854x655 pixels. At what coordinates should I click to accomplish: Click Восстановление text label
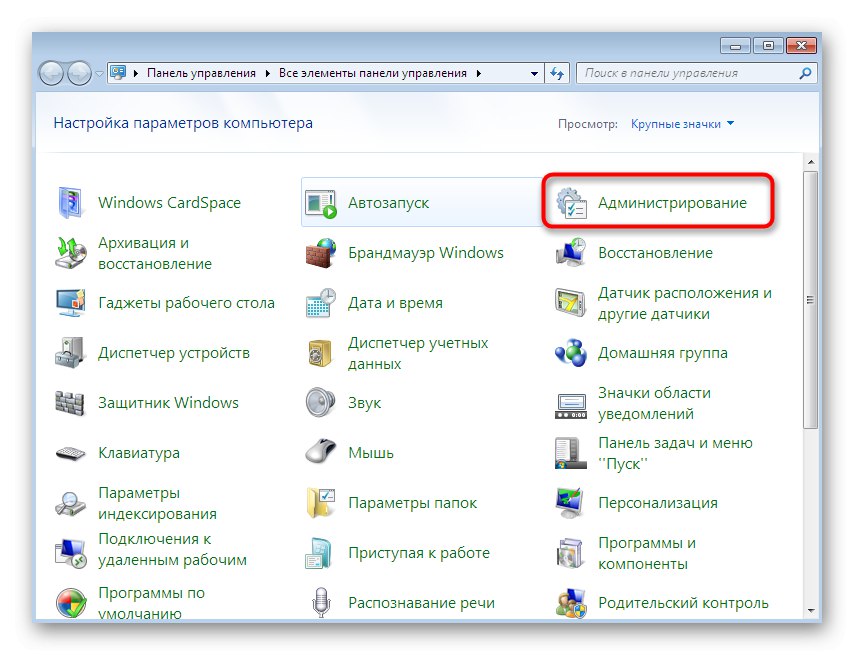[655, 253]
